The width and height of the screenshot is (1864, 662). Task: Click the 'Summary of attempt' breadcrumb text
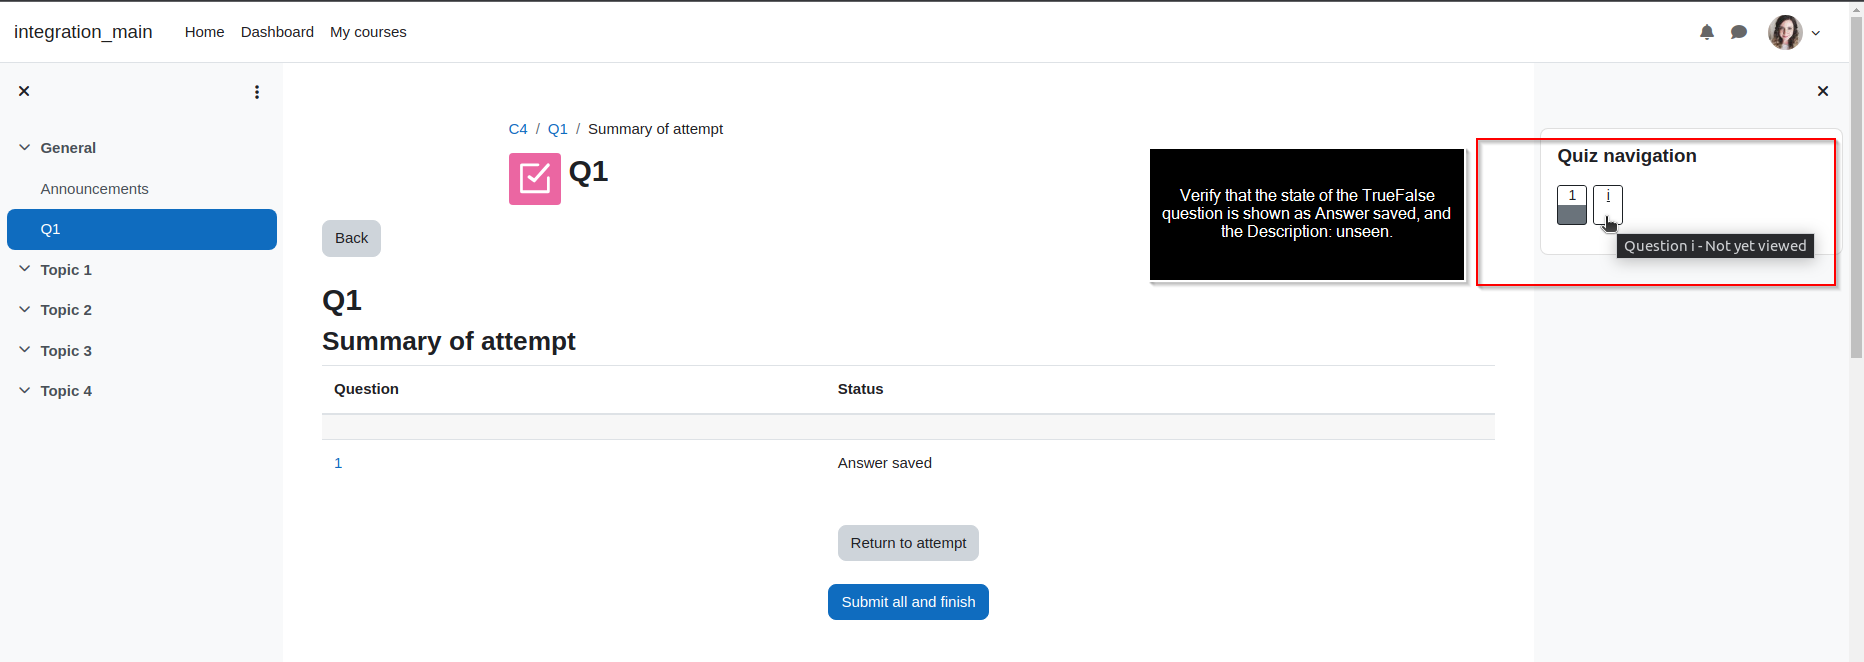[655, 129]
